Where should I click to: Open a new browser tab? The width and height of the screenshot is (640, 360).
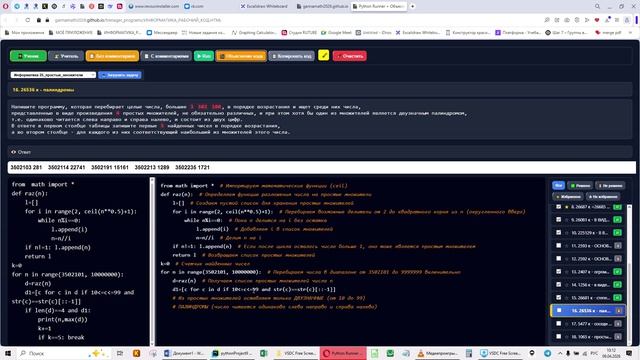(412, 6)
